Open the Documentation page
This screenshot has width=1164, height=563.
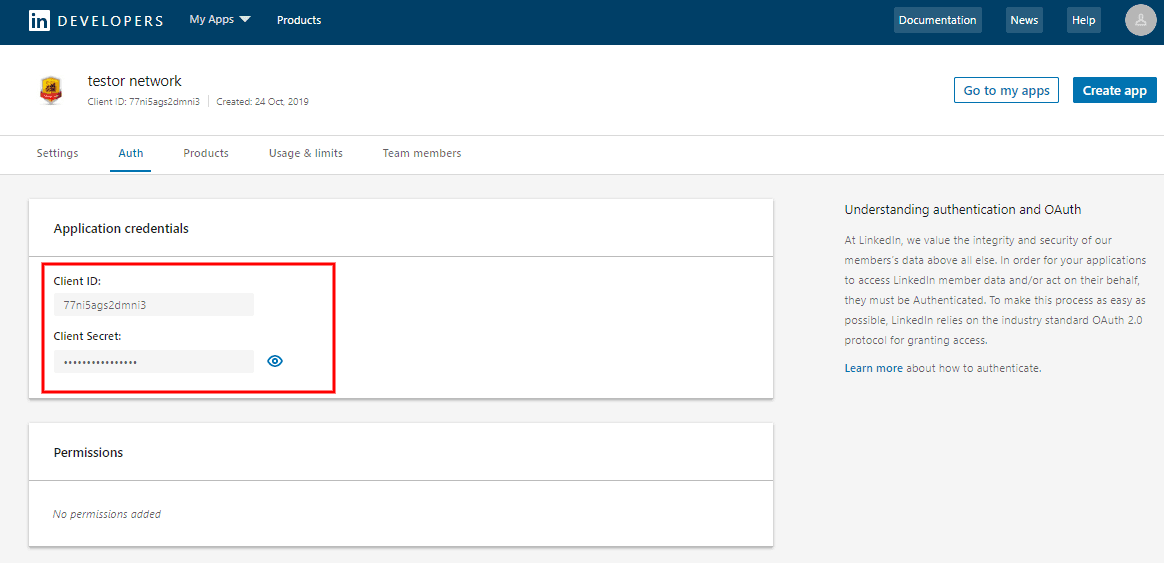point(938,20)
